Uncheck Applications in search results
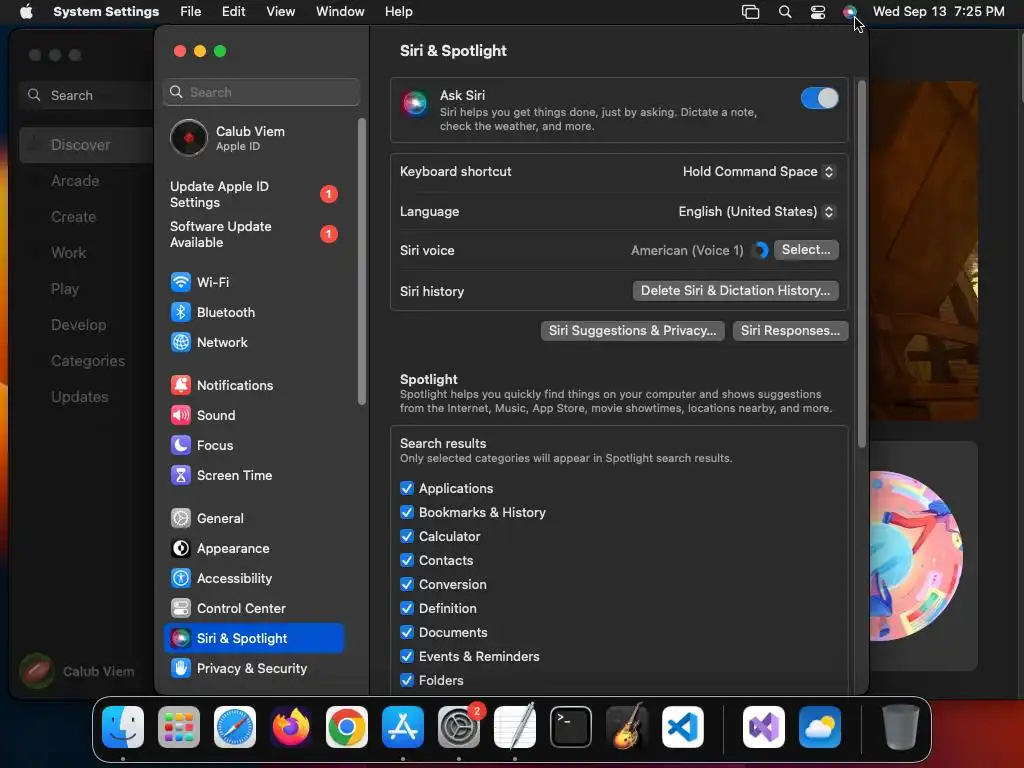 tap(407, 488)
